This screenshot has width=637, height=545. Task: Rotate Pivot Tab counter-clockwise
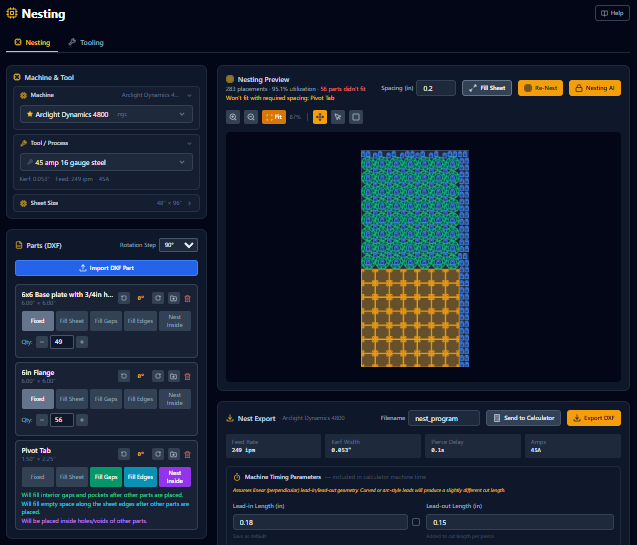(124, 454)
